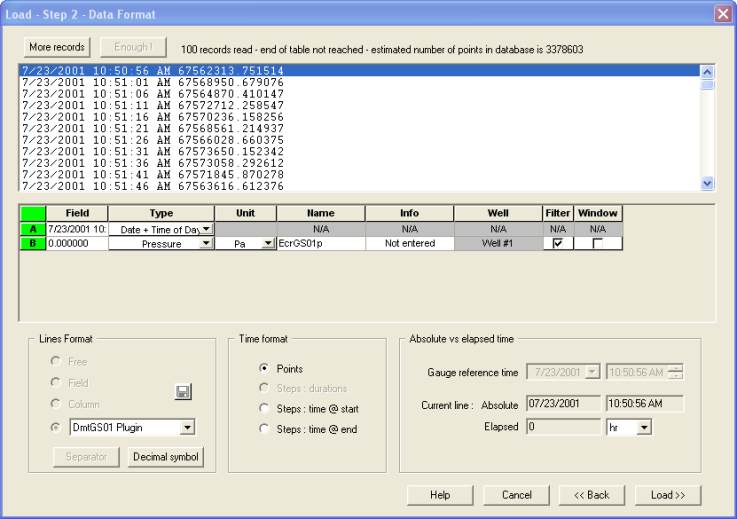Screen dimensions: 737x519
Task: Enable the Filter checkbox for Well #1
Action: point(557,243)
